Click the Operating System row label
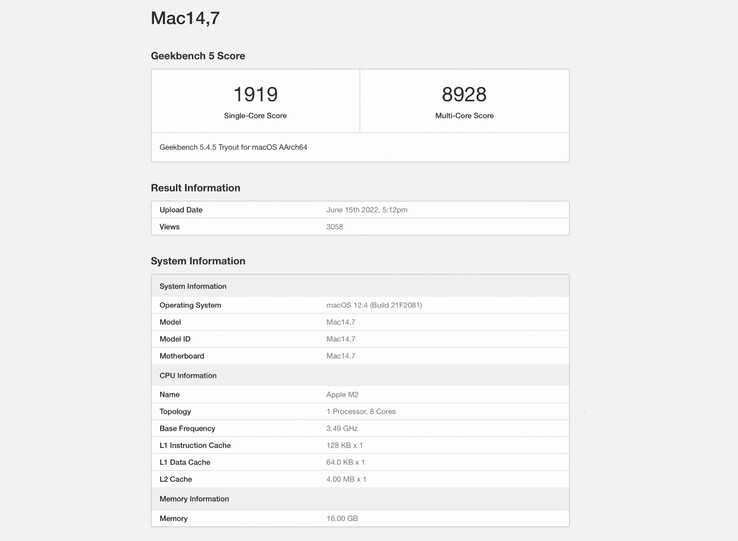The image size is (738, 541). [190, 305]
